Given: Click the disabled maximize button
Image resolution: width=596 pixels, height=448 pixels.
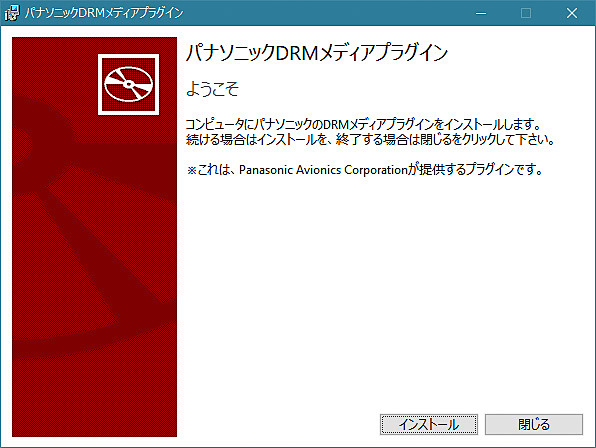Looking at the screenshot, I should 526,13.
